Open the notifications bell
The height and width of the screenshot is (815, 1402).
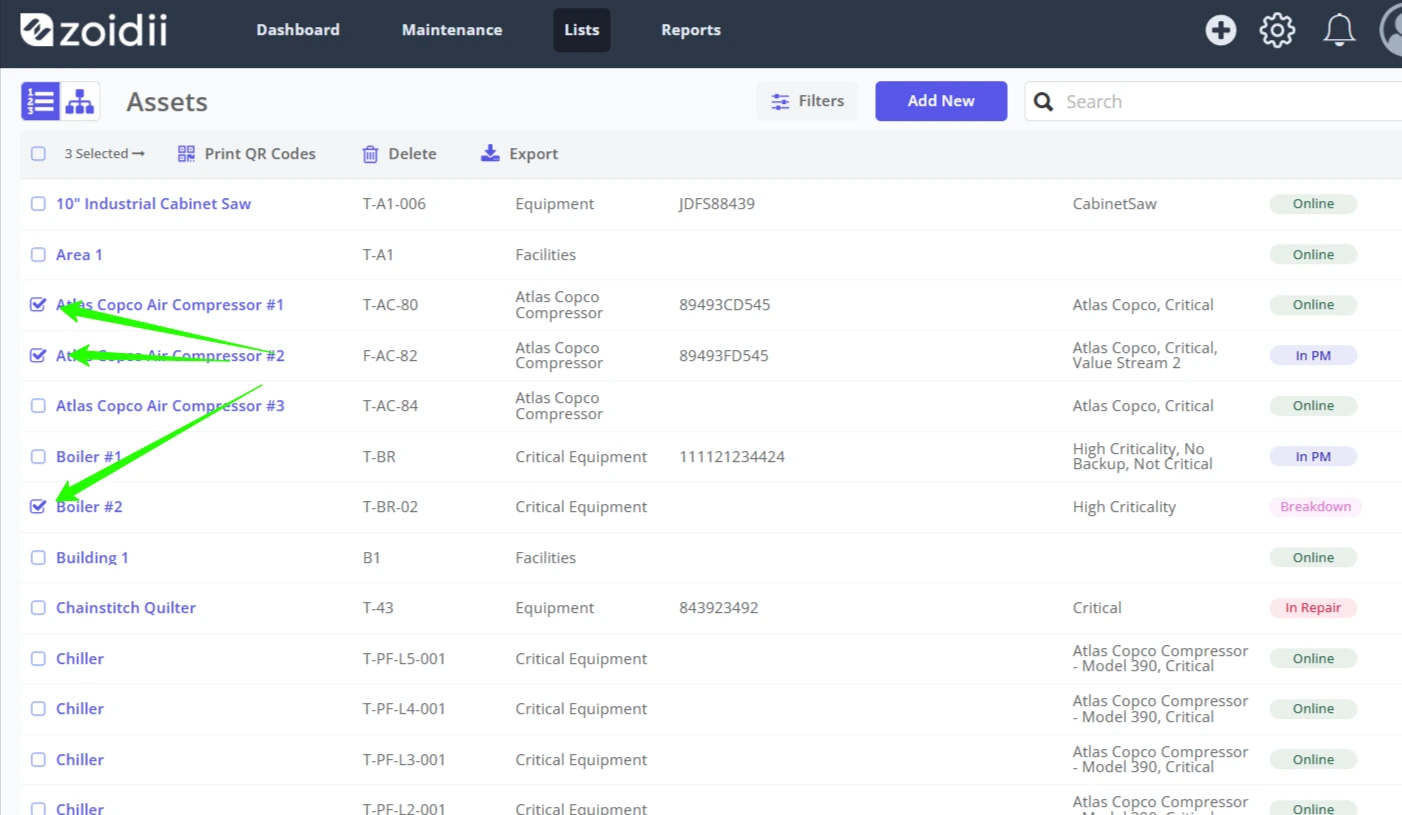coord(1339,30)
